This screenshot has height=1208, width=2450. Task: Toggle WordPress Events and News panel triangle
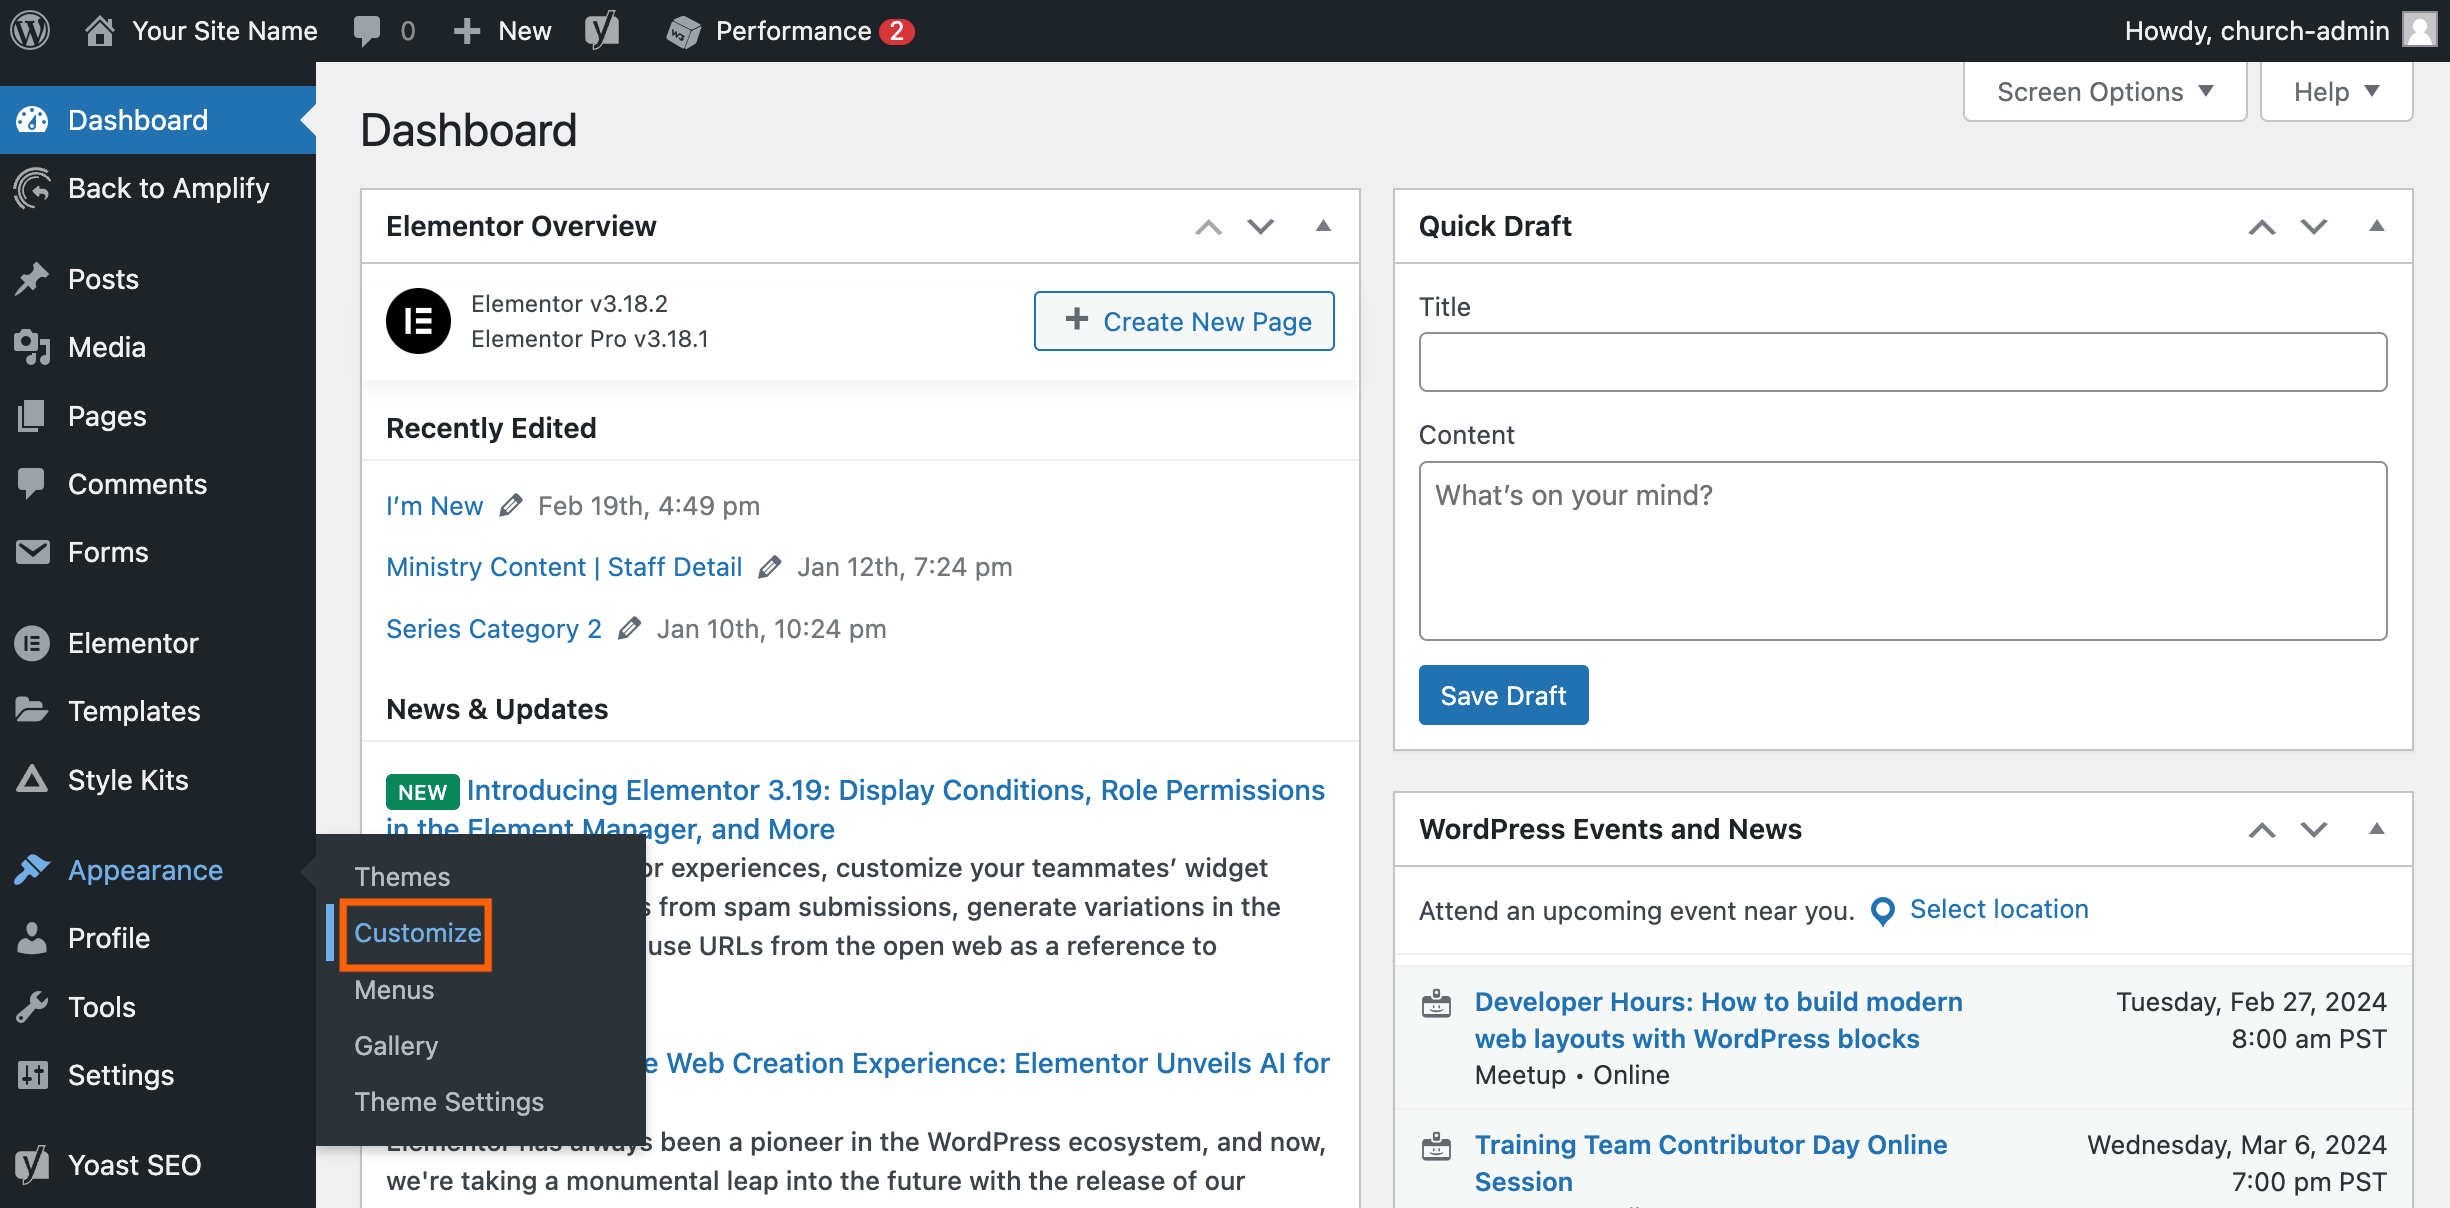pyautogui.click(x=2377, y=829)
